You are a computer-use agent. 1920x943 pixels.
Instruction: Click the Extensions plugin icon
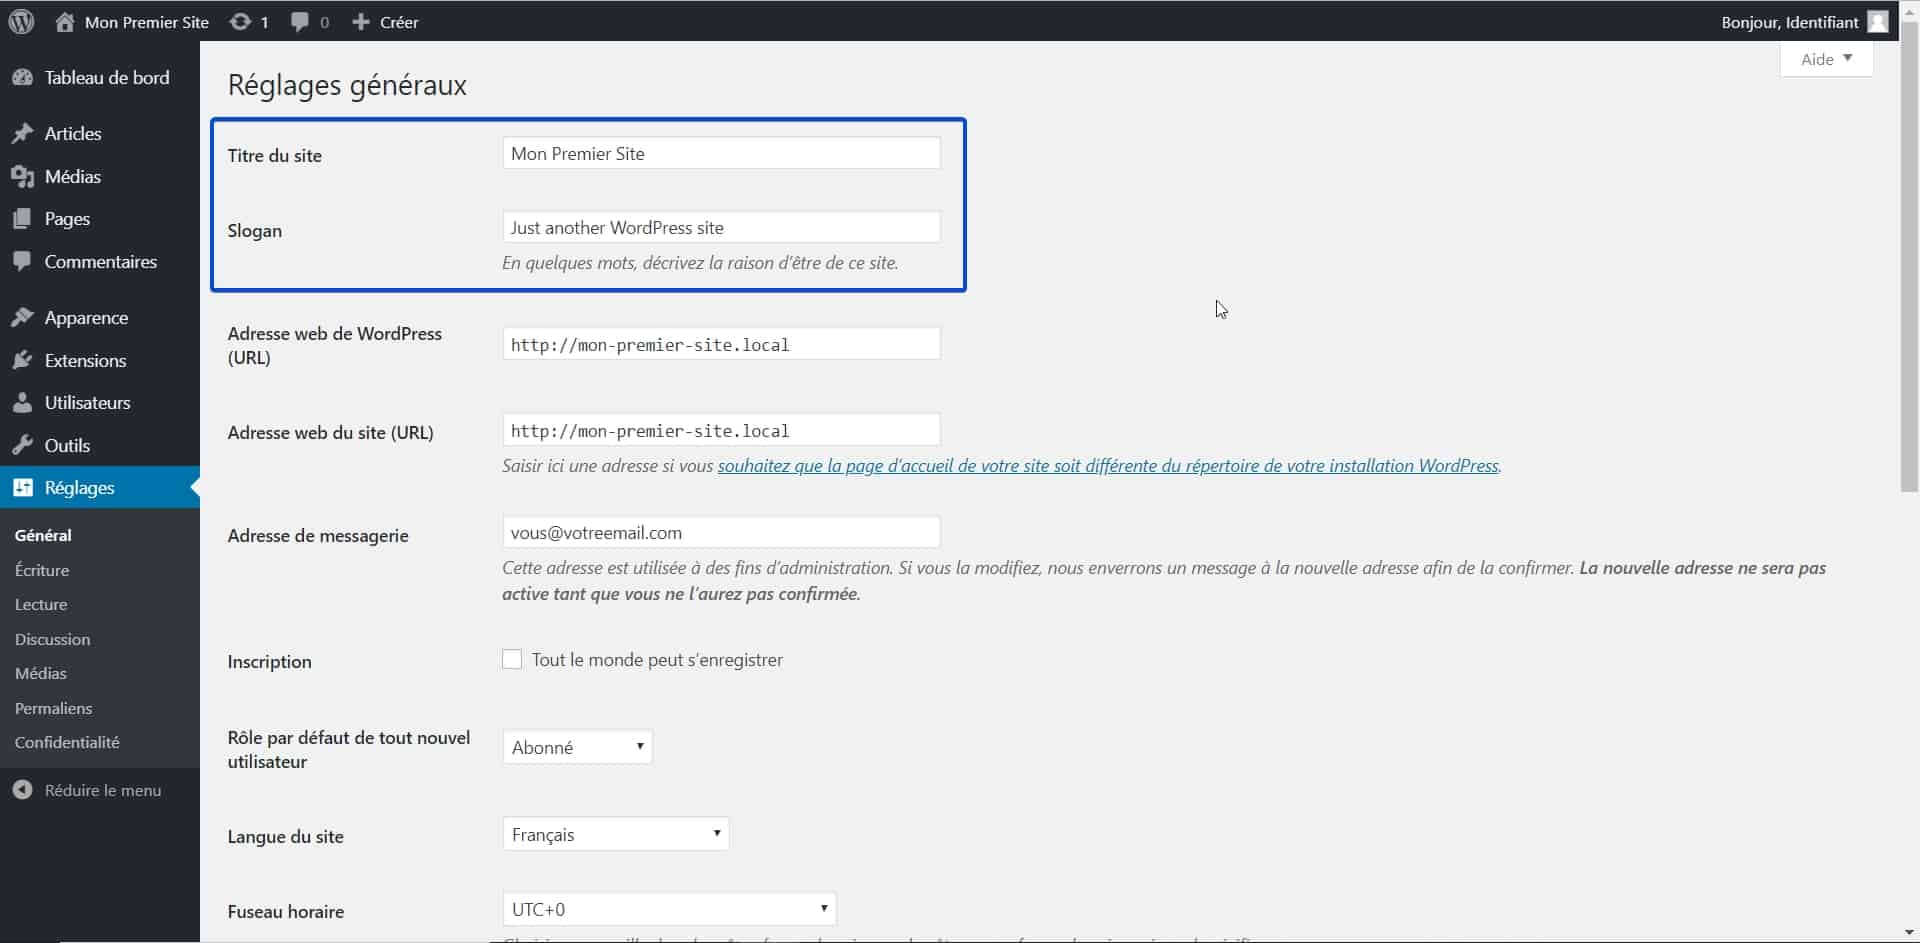(x=22, y=360)
